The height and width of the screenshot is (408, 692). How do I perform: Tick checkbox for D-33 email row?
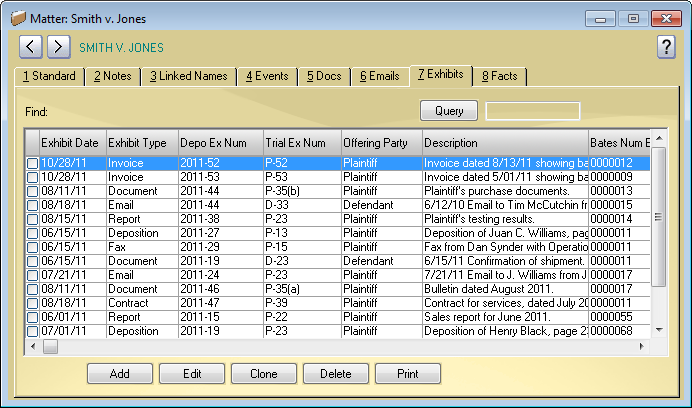point(32,206)
